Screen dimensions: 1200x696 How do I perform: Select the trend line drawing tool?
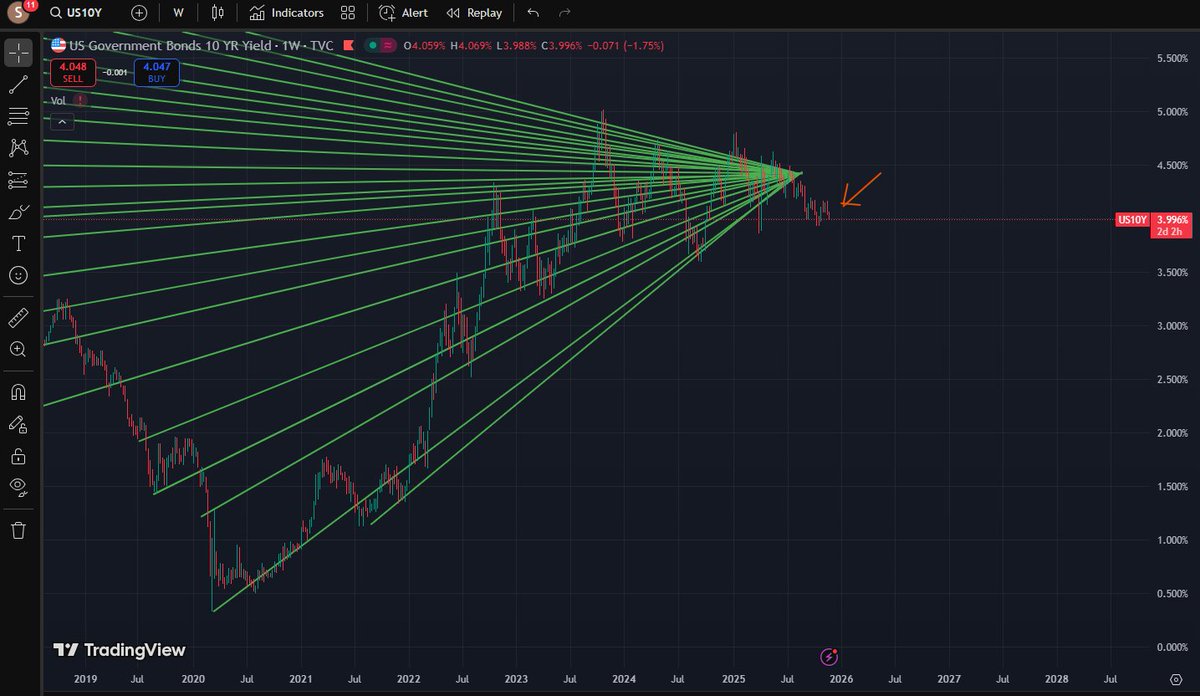[18, 84]
